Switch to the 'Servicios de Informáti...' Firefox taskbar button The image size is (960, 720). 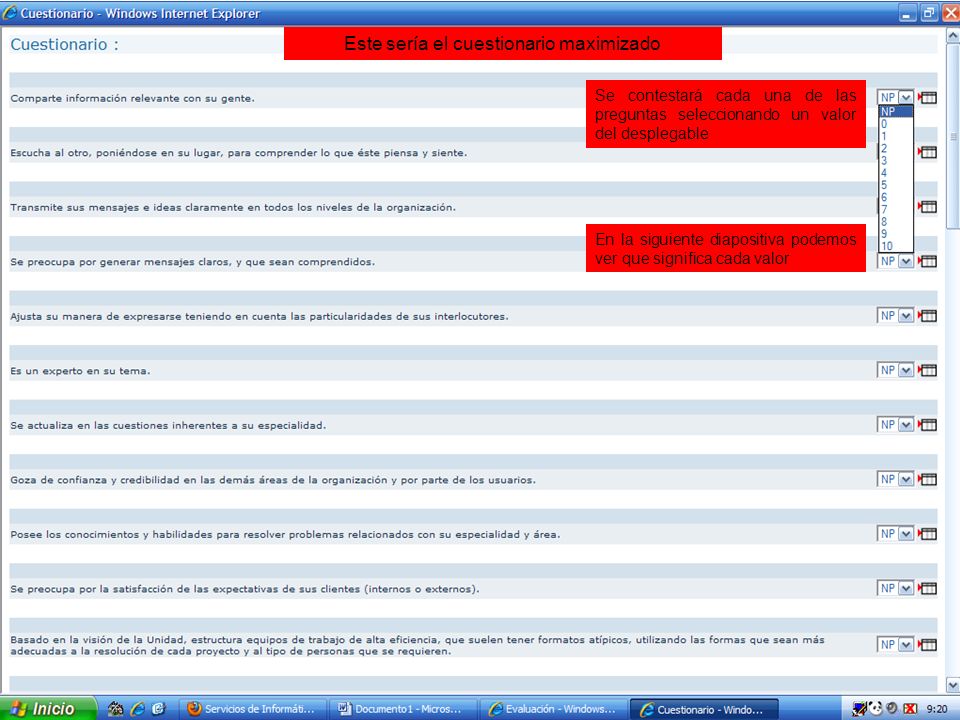[253, 709]
